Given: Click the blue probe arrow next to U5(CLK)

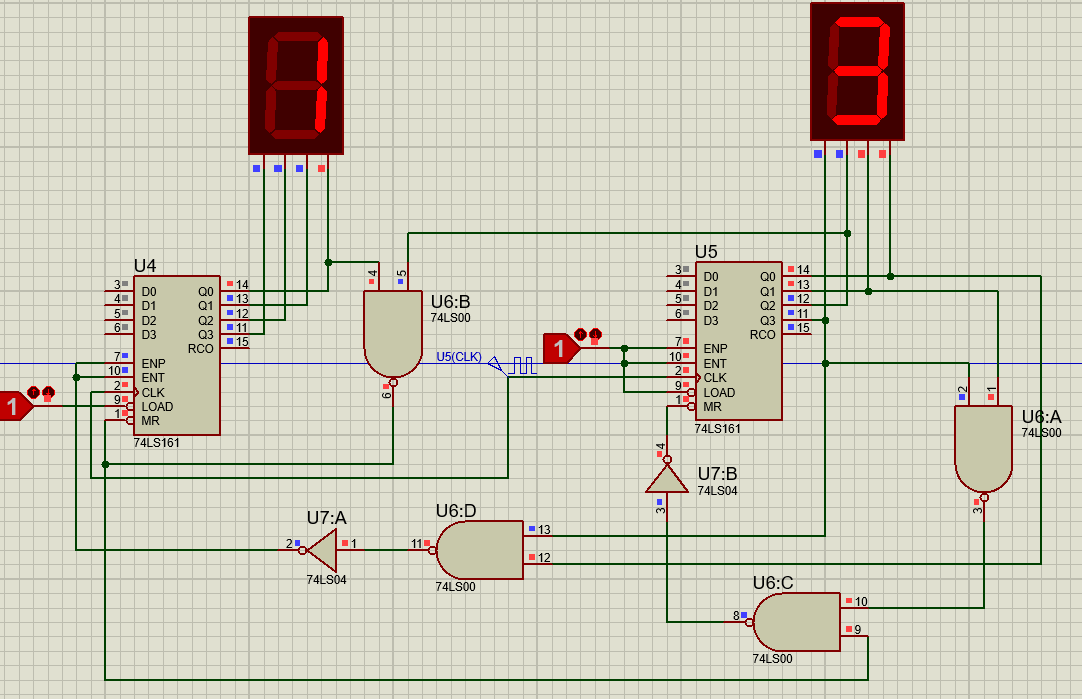Looking at the screenshot, I should tap(495, 363).
